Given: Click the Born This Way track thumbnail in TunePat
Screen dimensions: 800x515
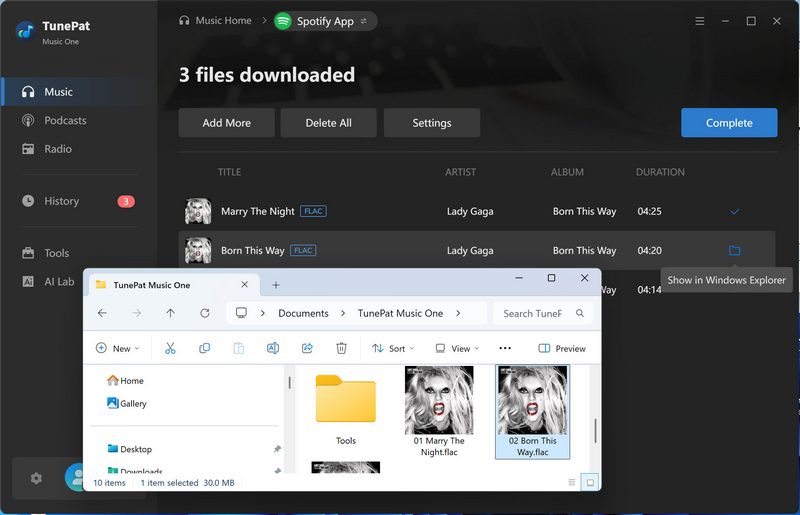Looking at the screenshot, I should 198,251.
